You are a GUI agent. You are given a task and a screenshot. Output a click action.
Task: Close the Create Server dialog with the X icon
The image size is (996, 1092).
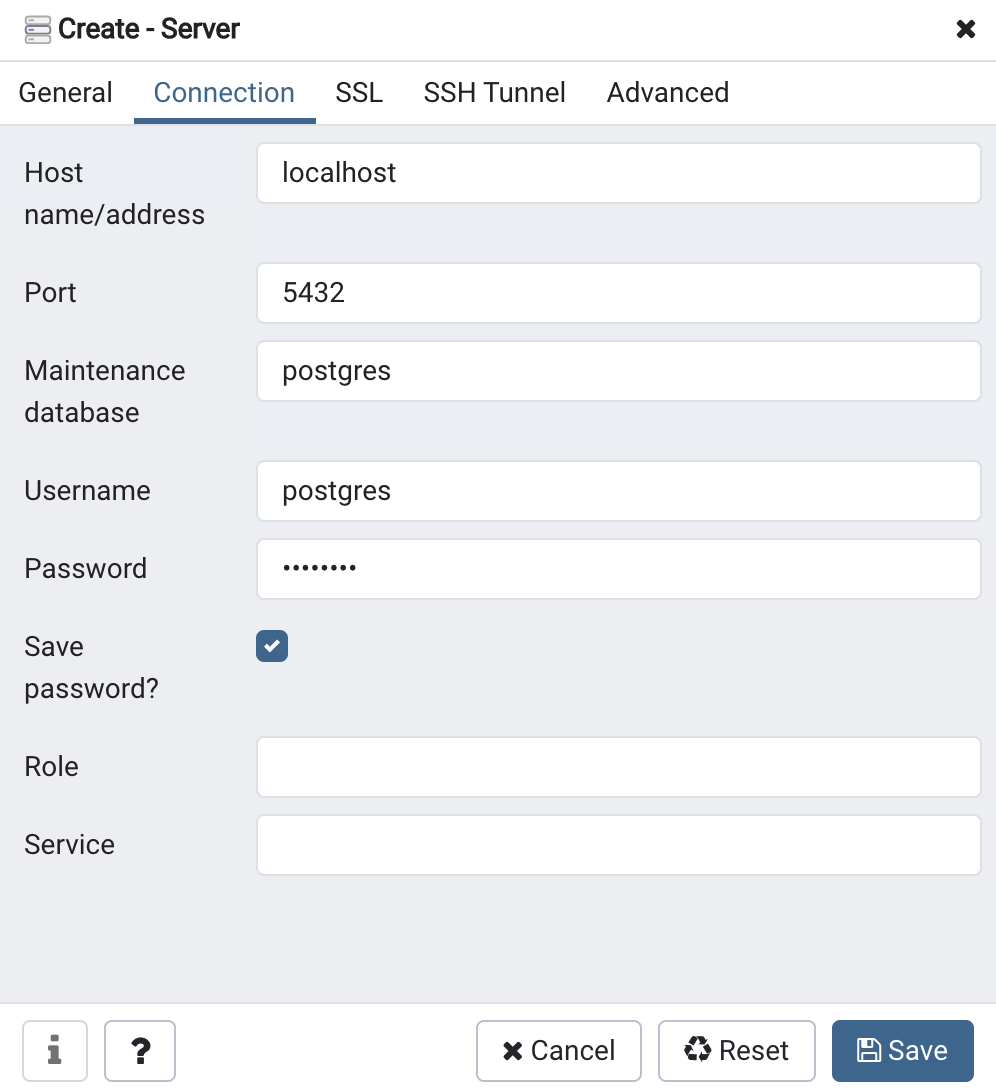[965, 29]
